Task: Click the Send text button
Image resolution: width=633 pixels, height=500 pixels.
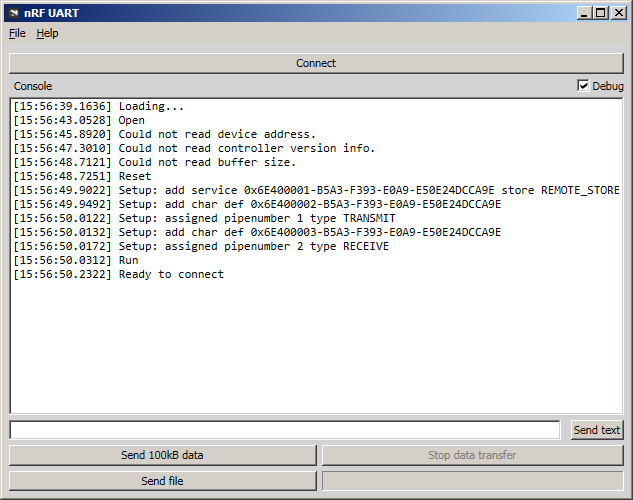Action: (x=597, y=430)
